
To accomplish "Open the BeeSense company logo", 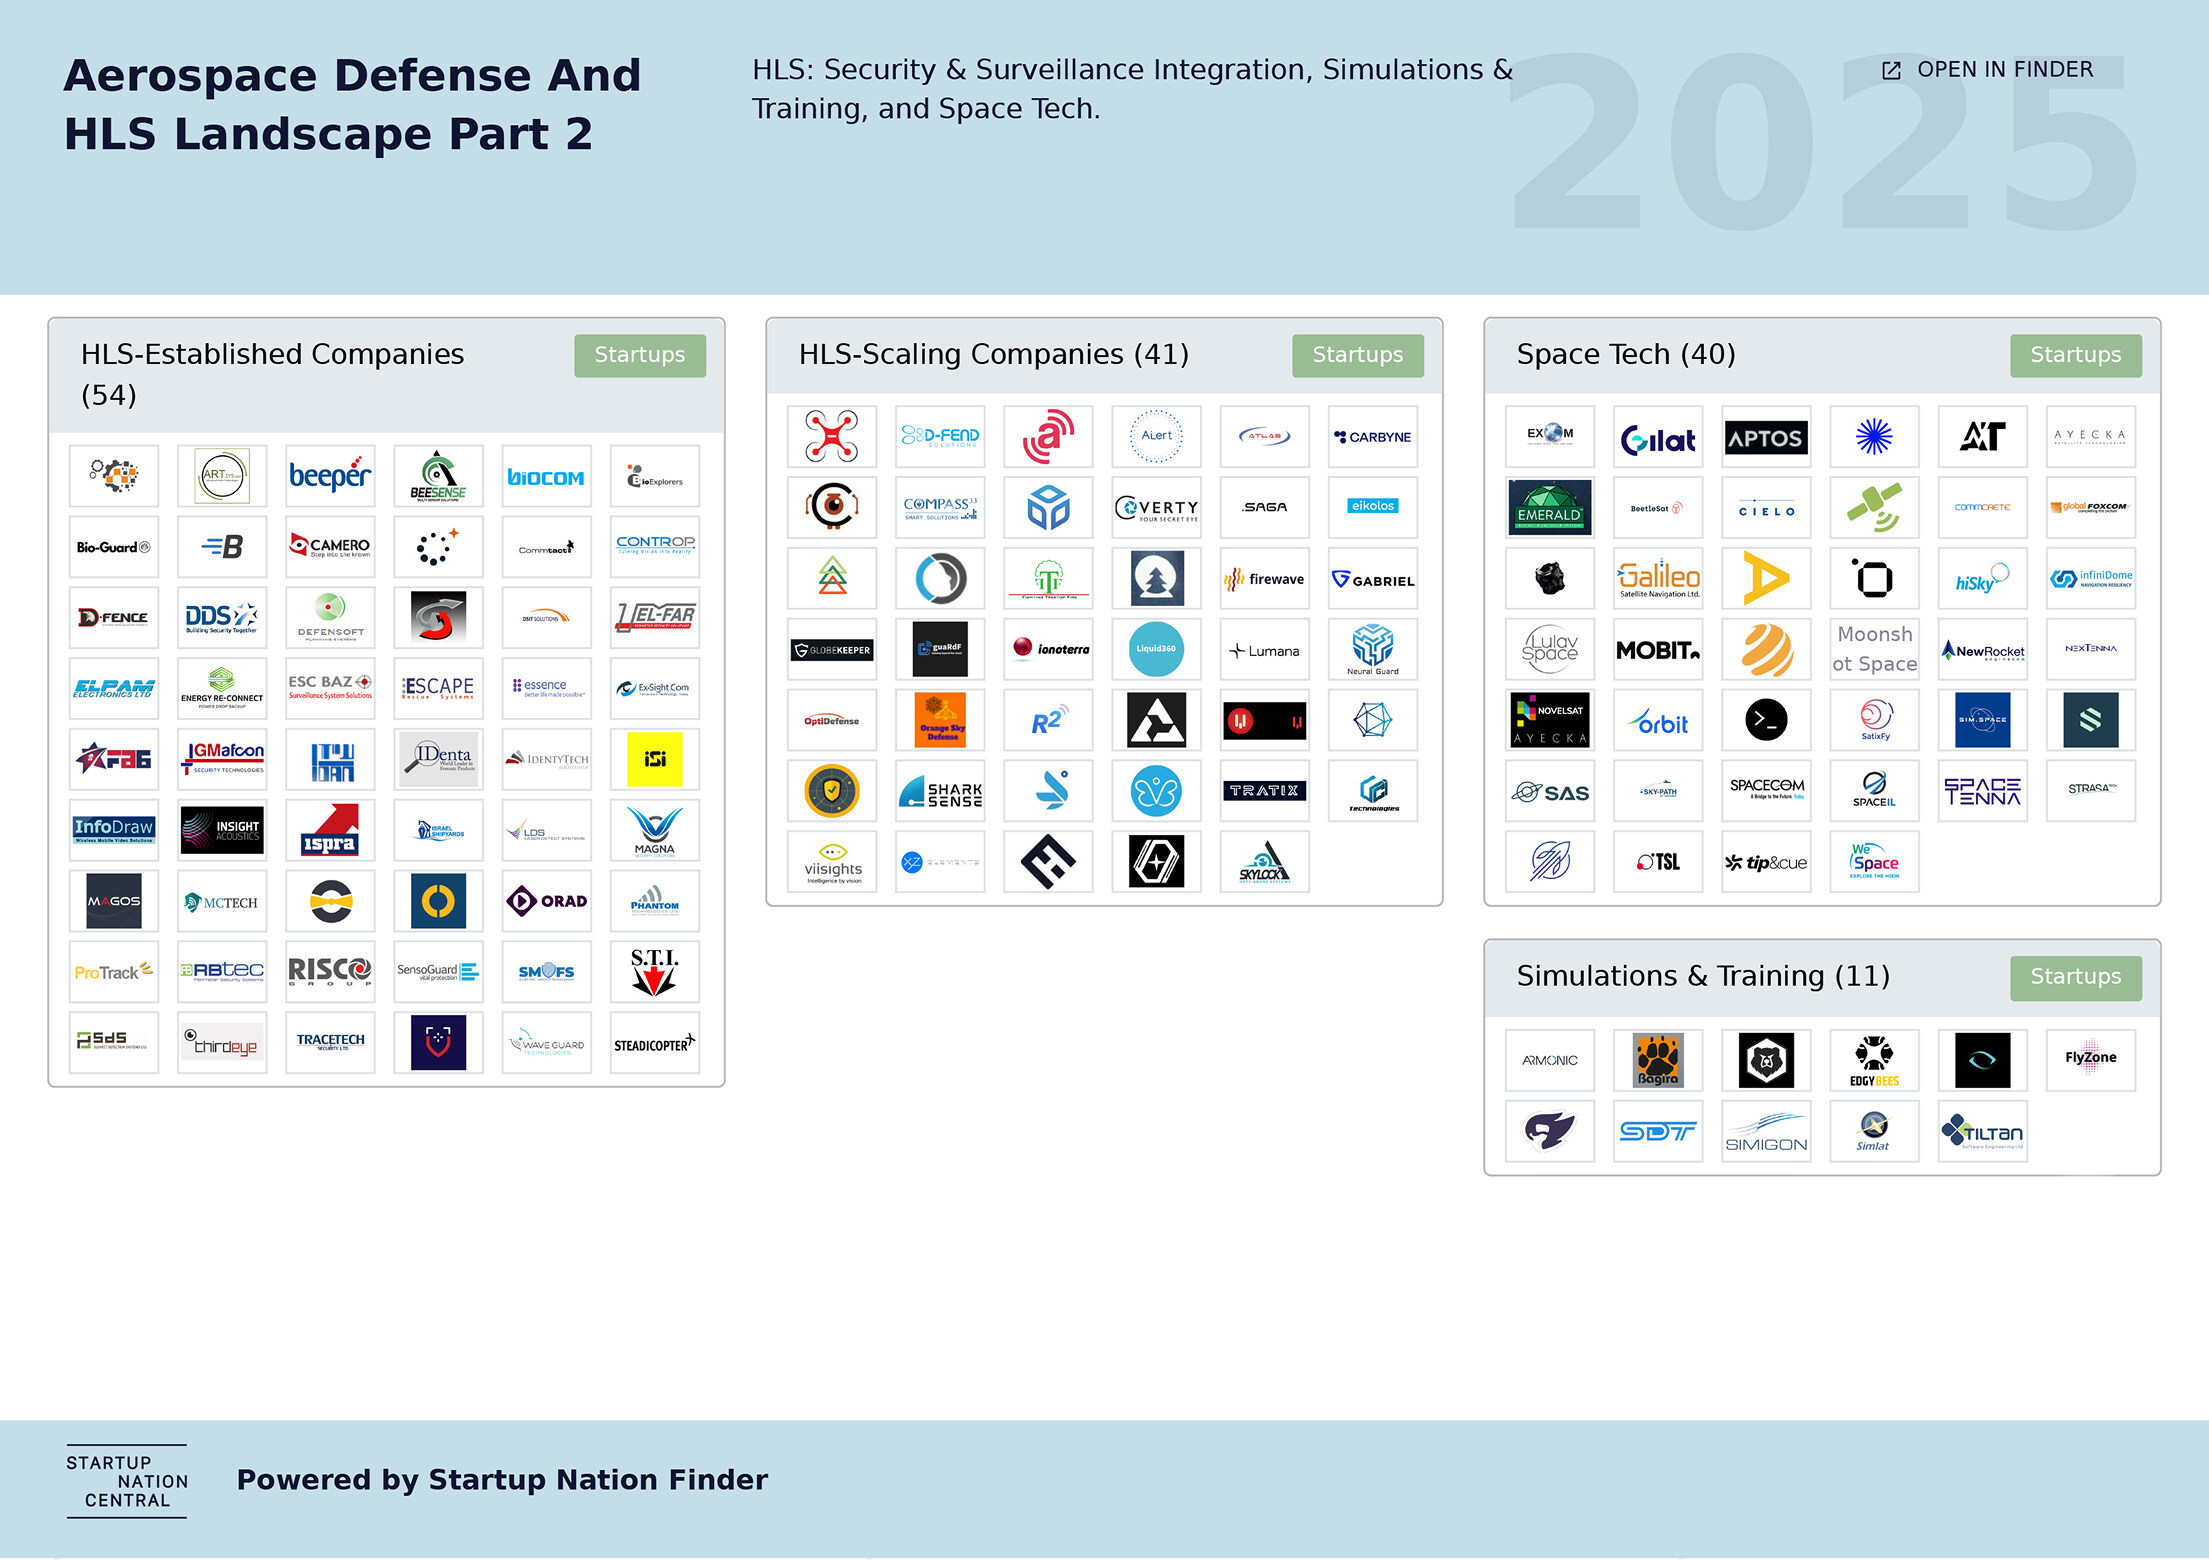I will (x=438, y=476).
